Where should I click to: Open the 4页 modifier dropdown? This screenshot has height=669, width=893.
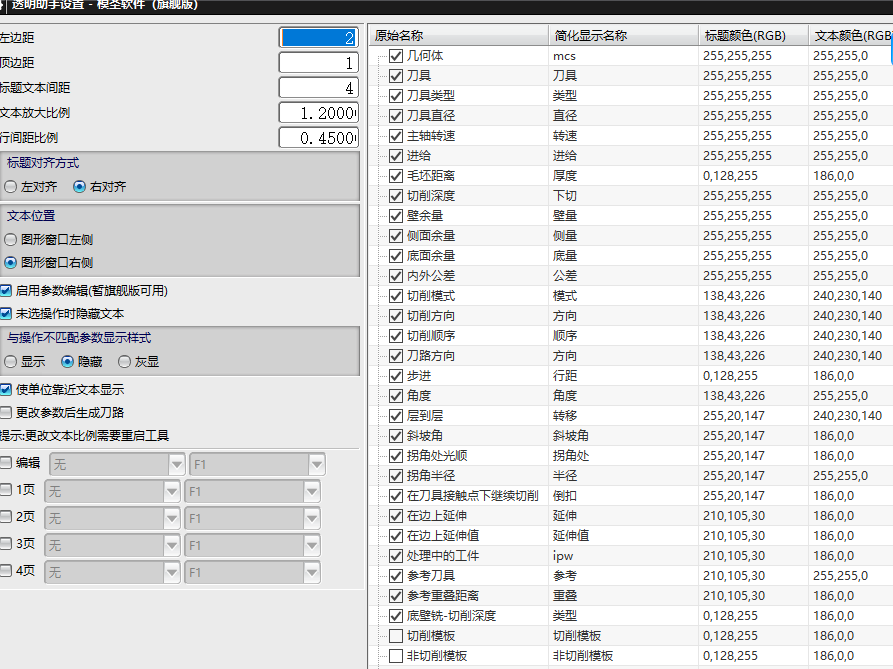[113, 572]
